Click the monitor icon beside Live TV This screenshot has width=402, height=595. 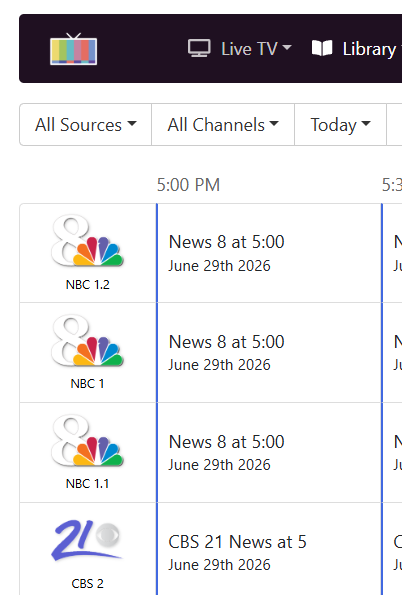199,49
